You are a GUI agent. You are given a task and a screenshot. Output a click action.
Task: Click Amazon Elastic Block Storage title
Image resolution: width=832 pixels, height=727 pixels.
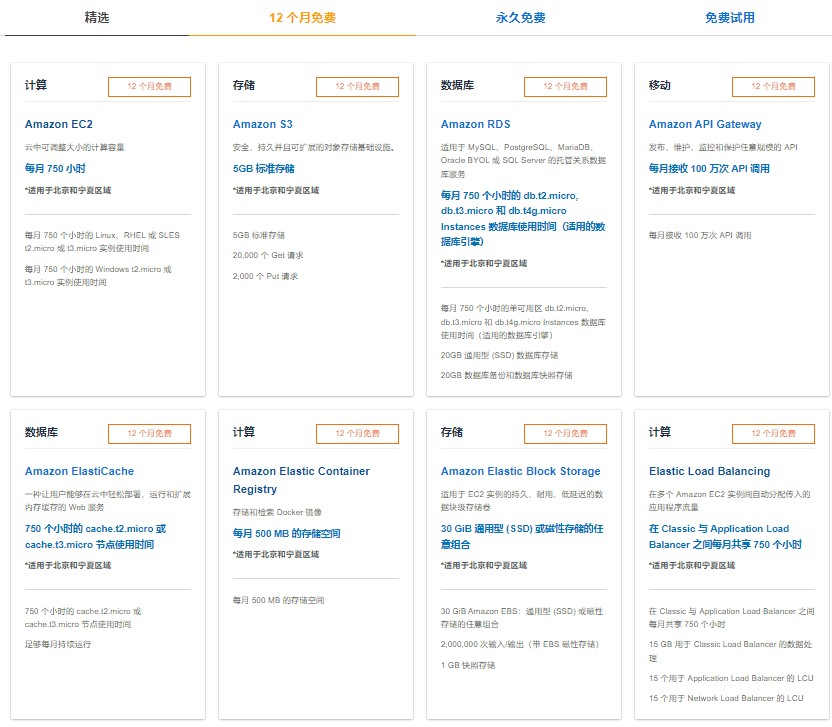[521, 471]
